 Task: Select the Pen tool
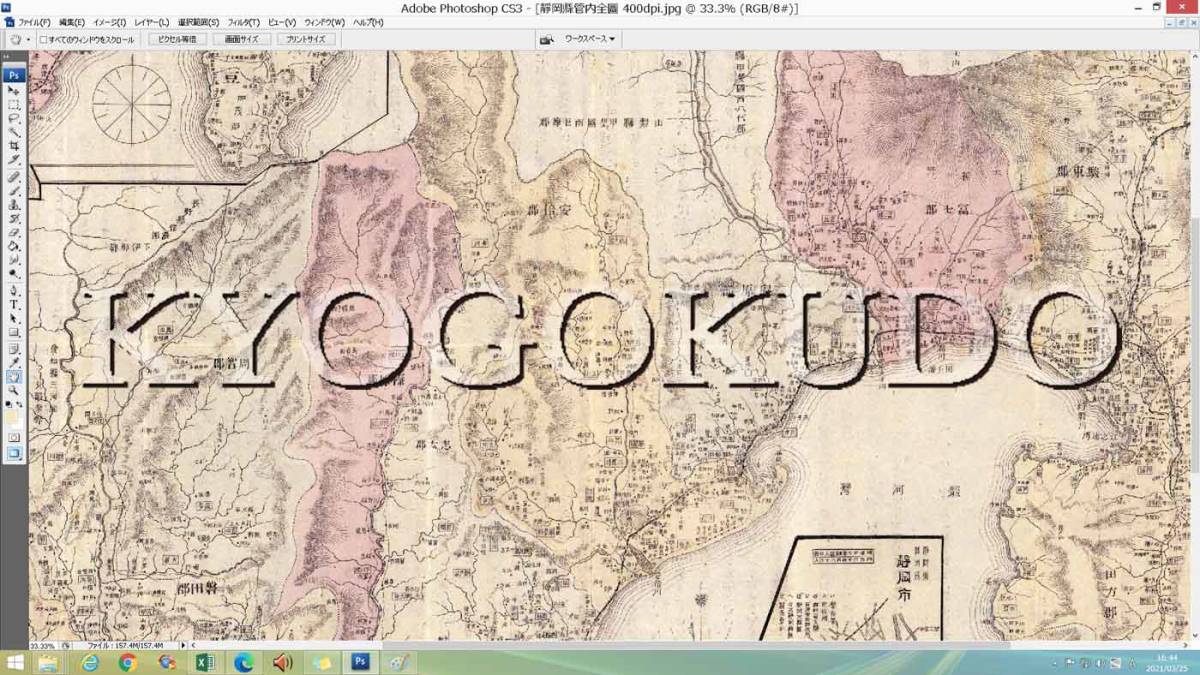point(14,290)
